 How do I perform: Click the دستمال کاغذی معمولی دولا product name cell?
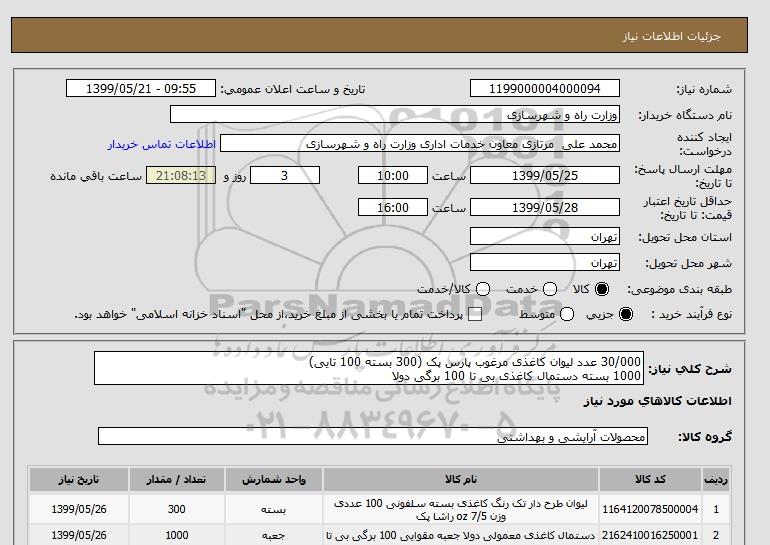tap(461, 535)
